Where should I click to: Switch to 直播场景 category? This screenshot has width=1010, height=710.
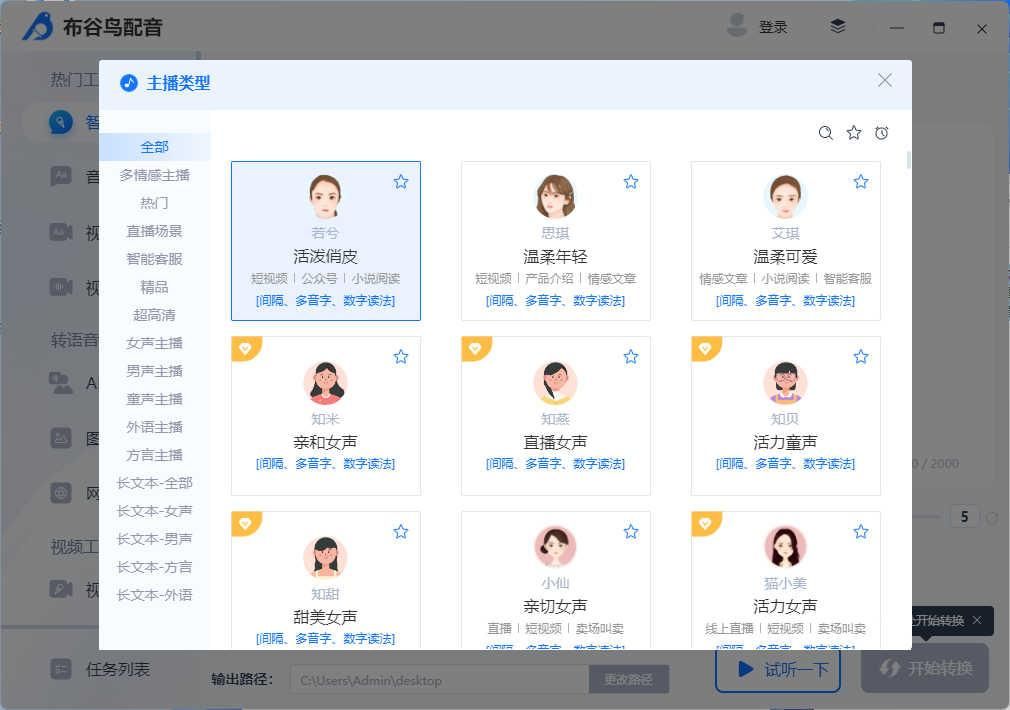coord(155,231)
